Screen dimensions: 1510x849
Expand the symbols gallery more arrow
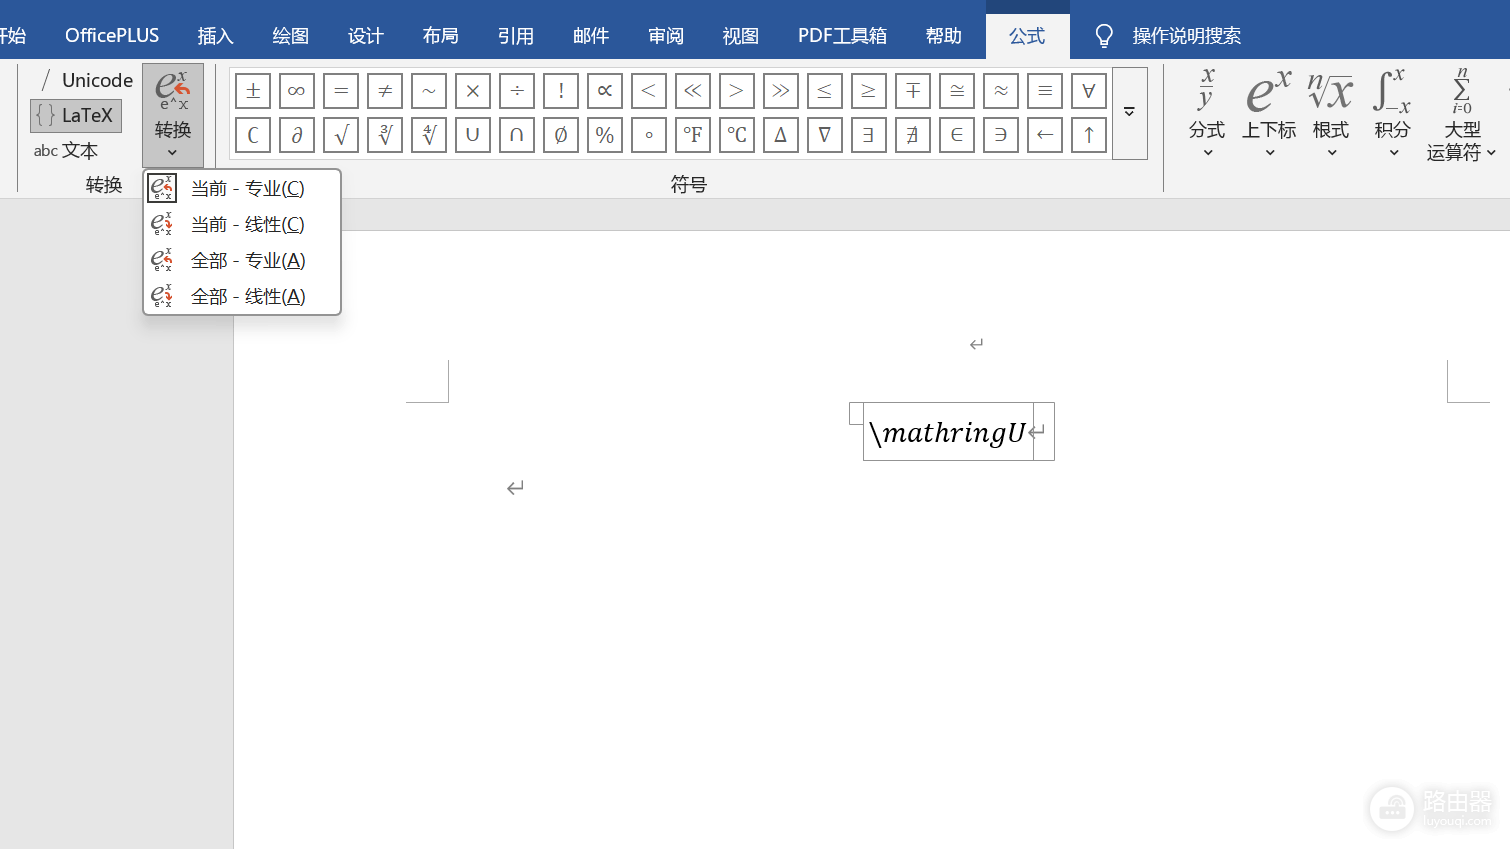pos(1129,113)
